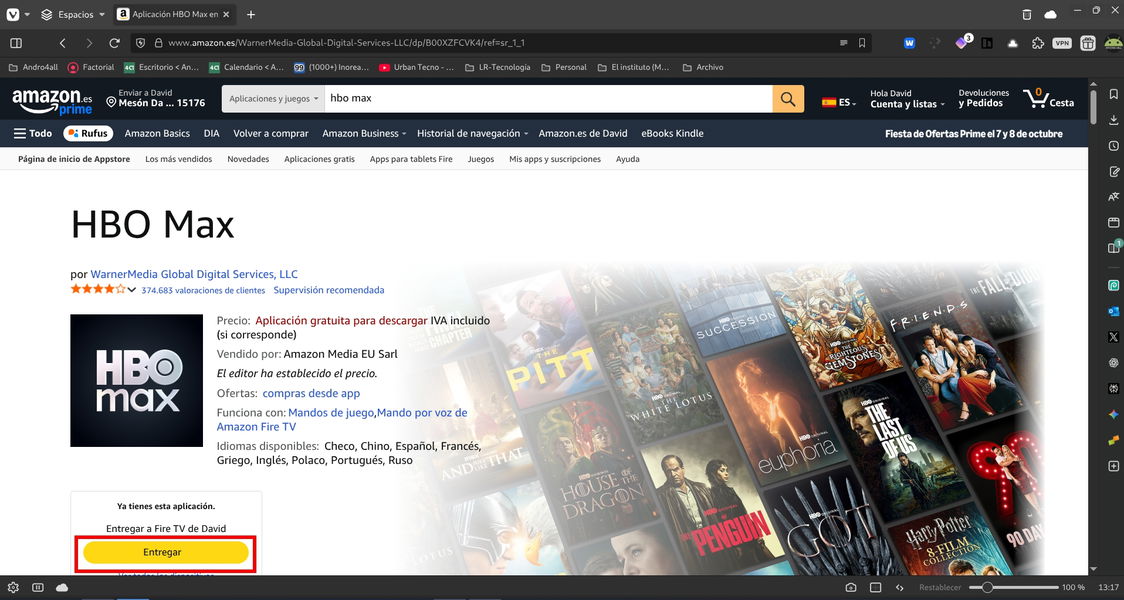The height and width of the screenshot is (600, 1124).
Task: Open History clock panel in sidebar
Action: (x=1113, y=146)
